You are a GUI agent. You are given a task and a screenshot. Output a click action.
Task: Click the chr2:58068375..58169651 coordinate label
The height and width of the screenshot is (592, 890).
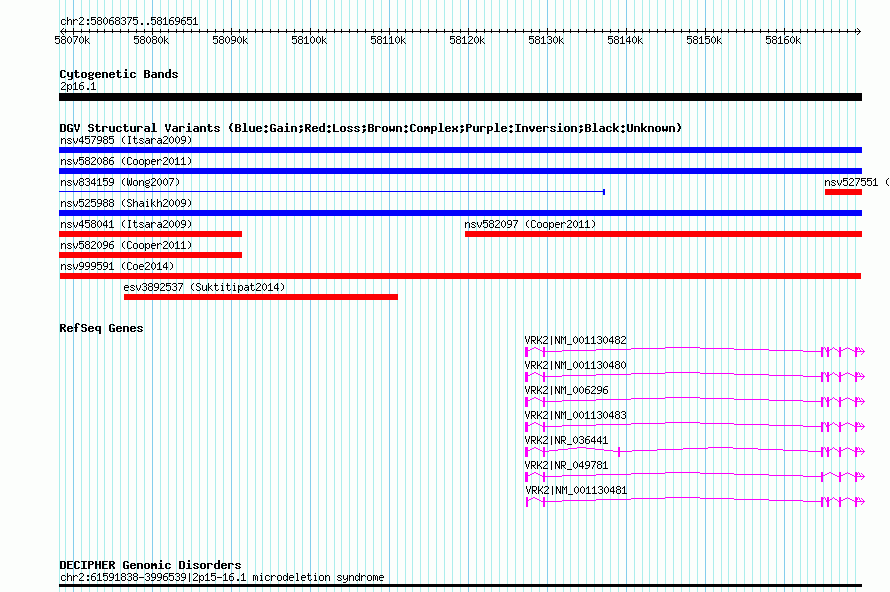(x=129, y=22)
